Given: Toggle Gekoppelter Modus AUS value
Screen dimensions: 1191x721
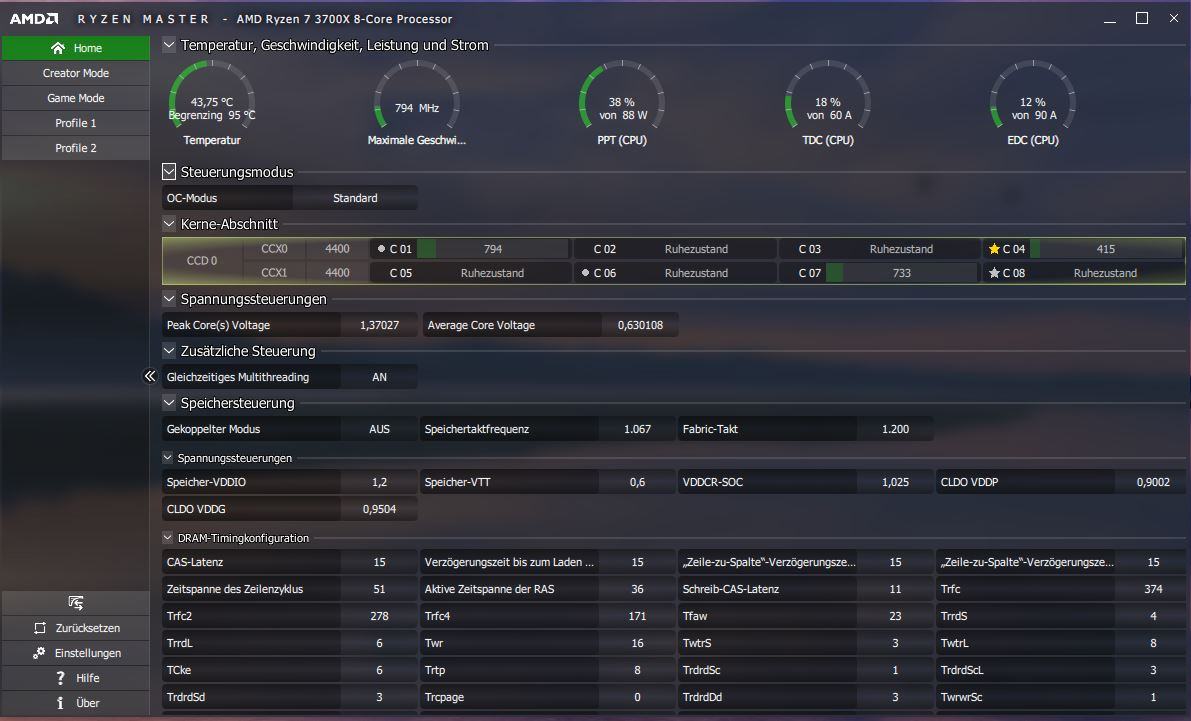Looking at the screenshot, I should (x=379, y=429).
